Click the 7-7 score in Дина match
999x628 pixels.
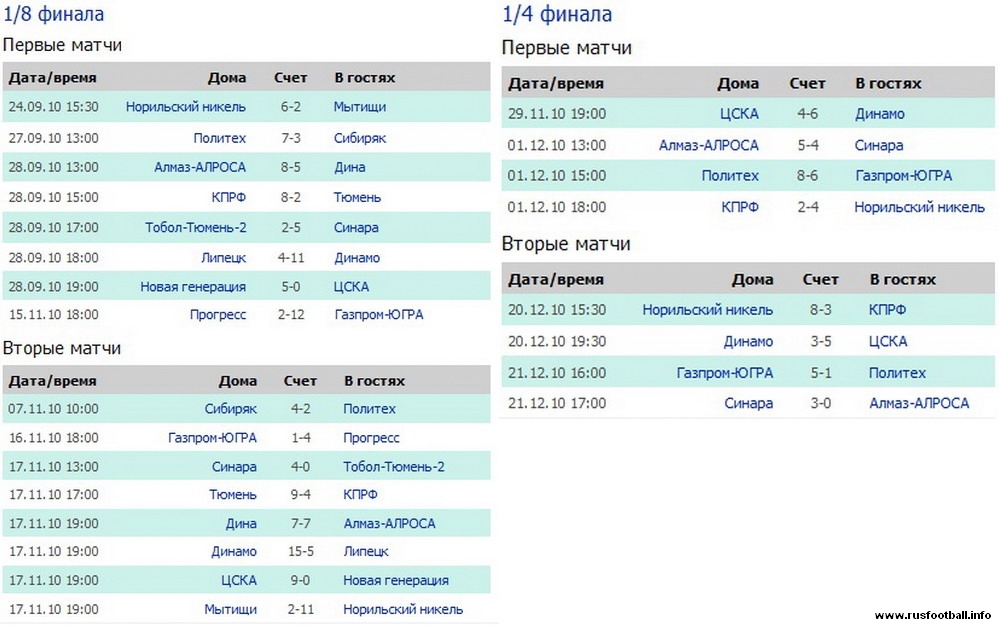(300, 523)
